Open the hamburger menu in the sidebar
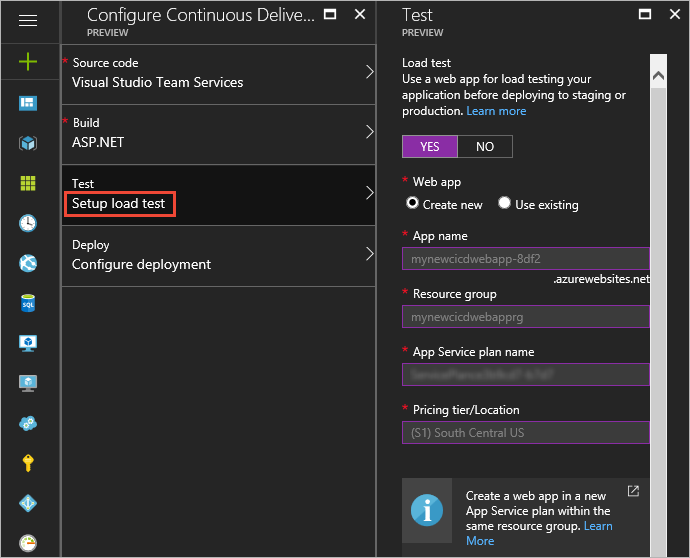 point(28,20)
